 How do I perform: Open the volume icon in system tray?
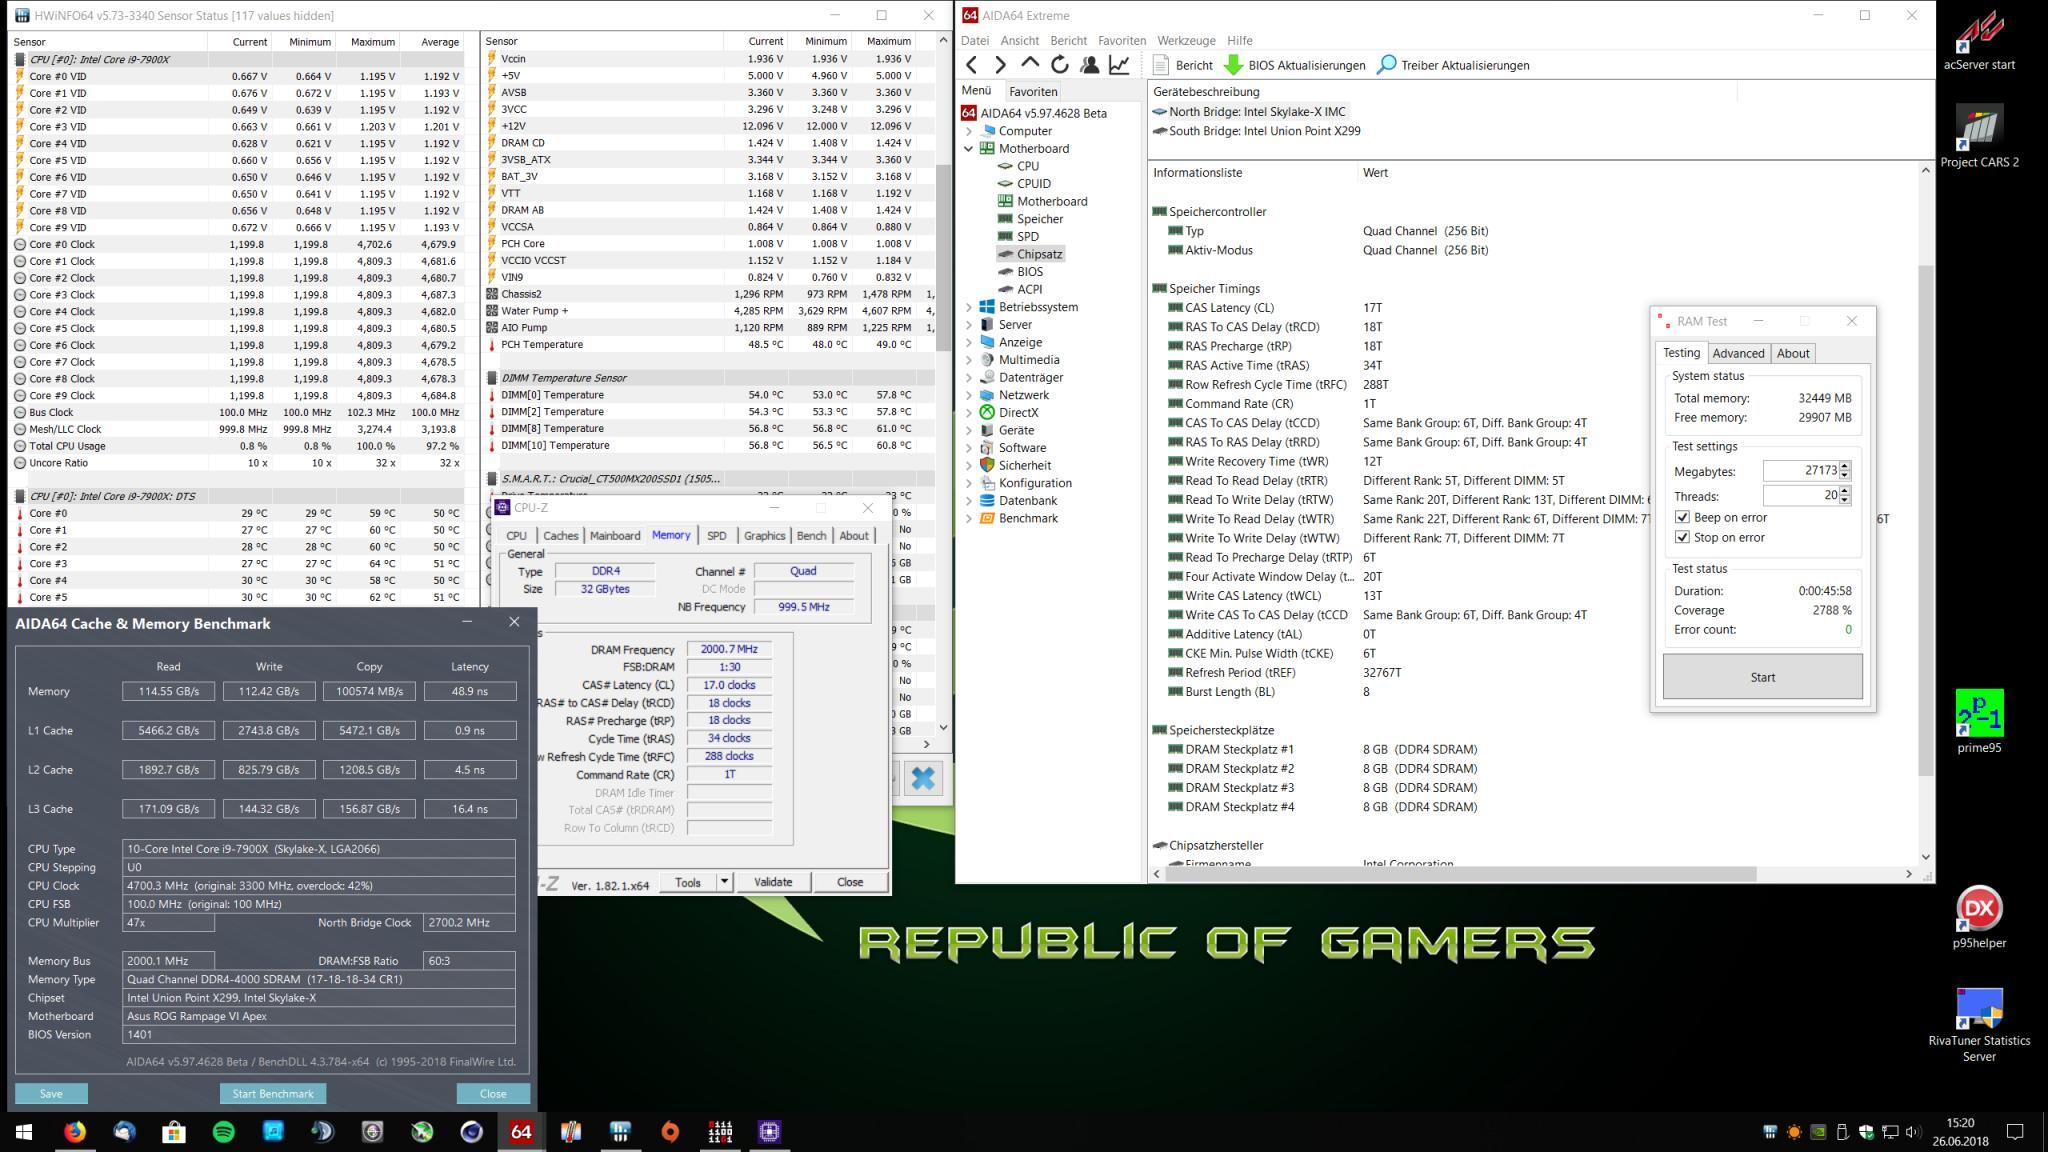pos(1913,1132)
